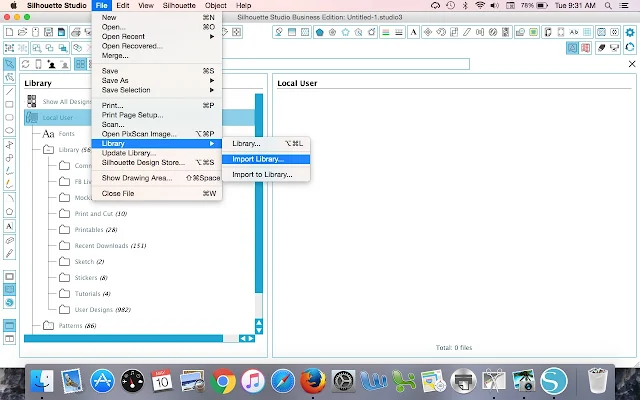This screenshot has width=640, height=400.
Task: Choose Show Drawing Area... menu entry
Action: click(157, 178)
